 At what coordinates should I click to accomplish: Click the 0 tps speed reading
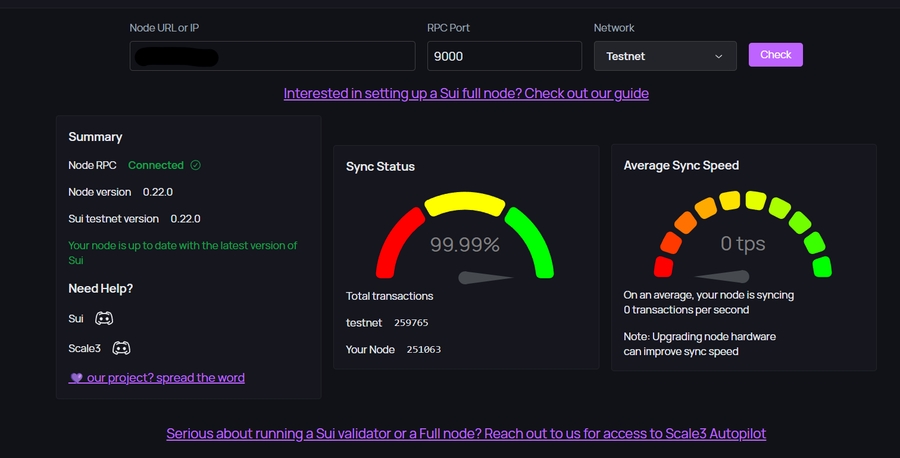tap(742, 243)
